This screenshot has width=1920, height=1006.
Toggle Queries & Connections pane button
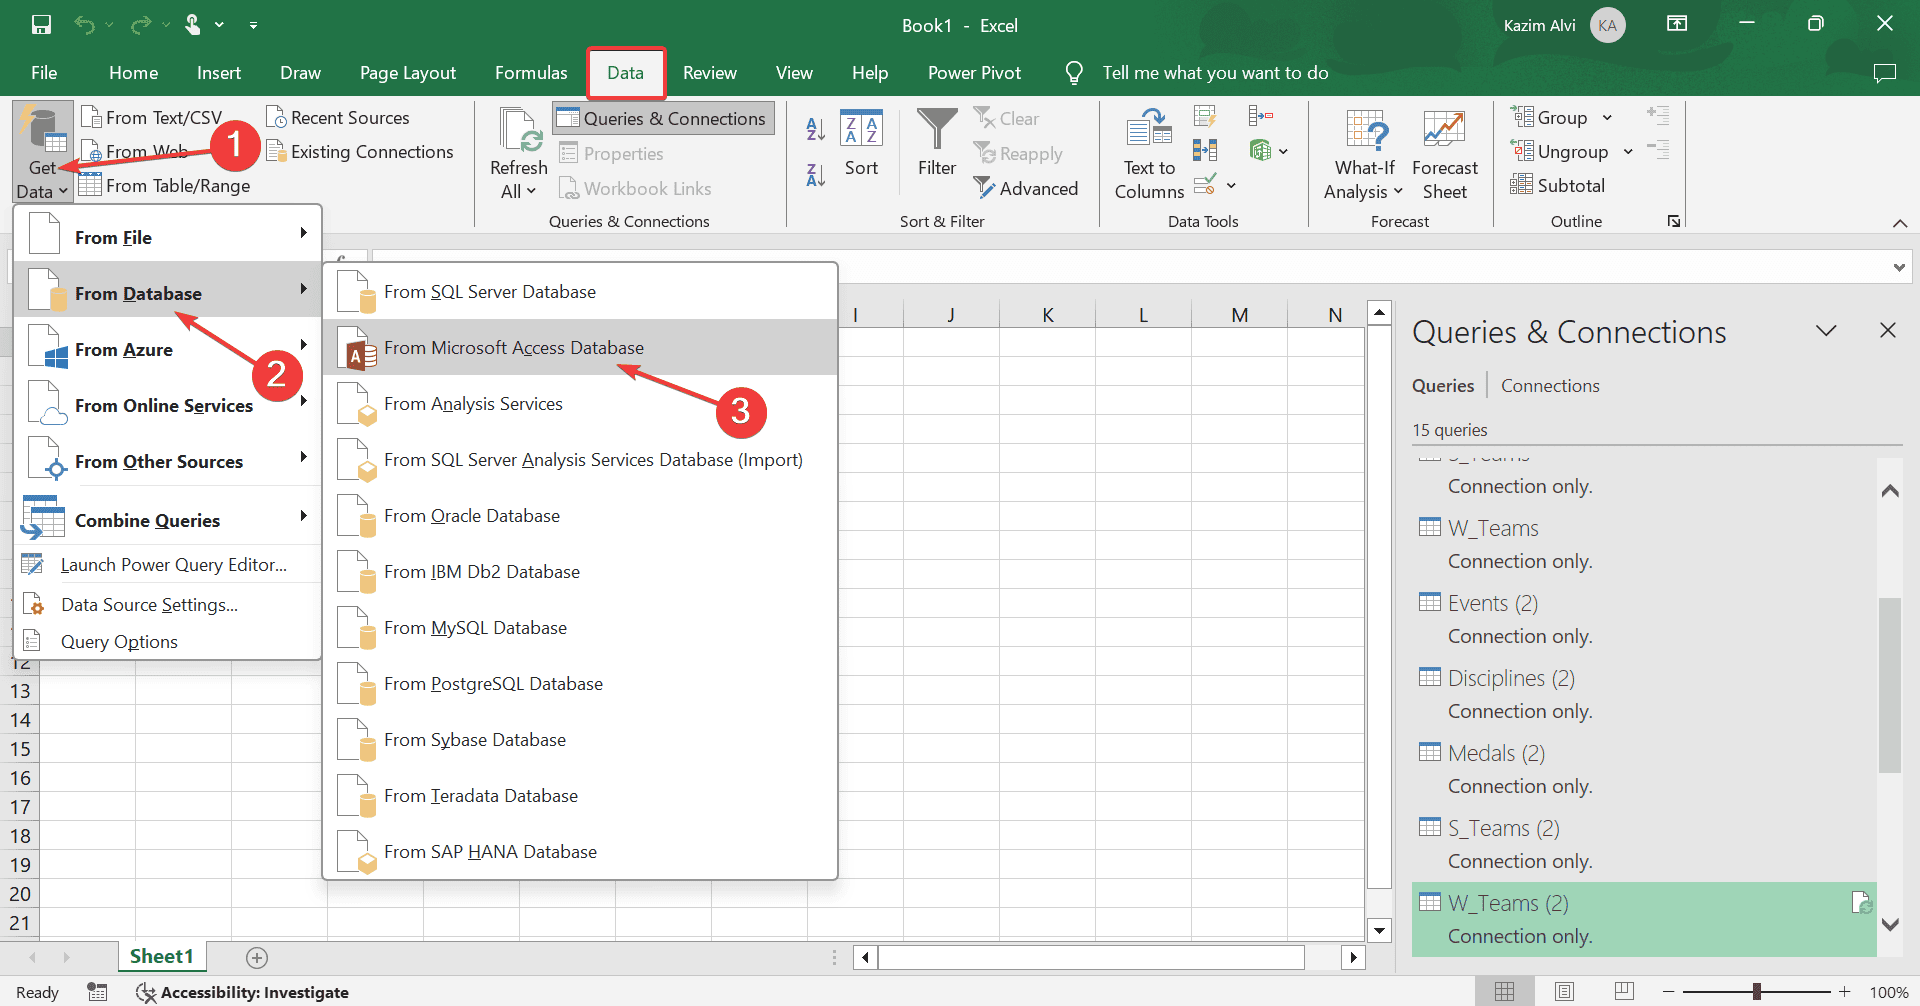663,118
